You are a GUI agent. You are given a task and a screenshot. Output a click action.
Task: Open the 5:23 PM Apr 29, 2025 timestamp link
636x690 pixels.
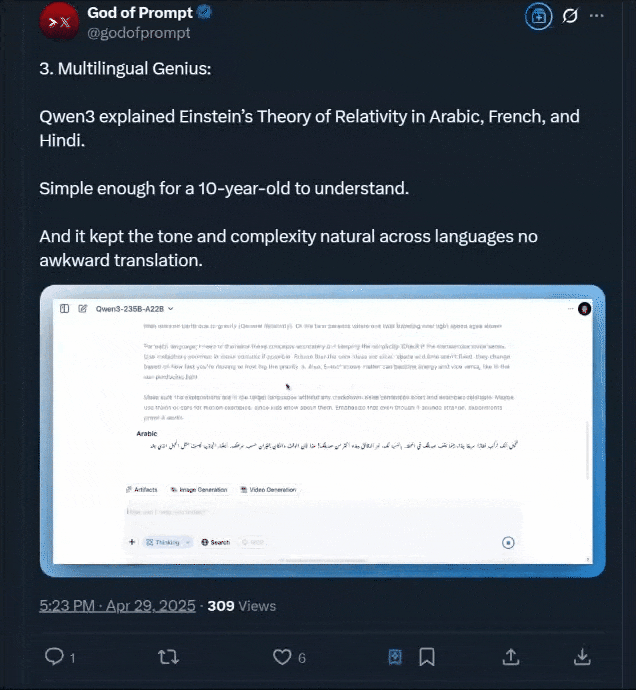[117, 605]
